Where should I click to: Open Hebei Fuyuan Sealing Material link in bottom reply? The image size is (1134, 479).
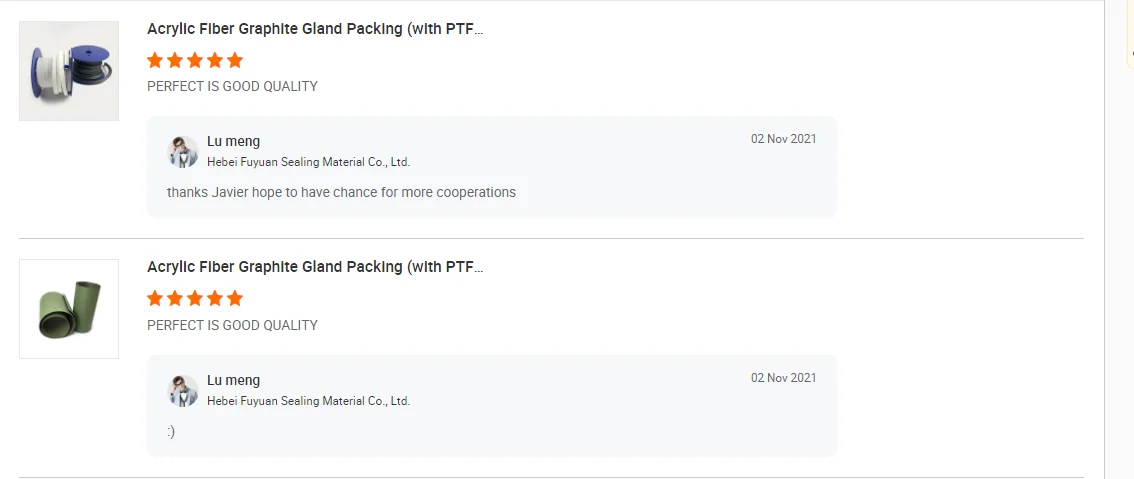coord(308,401)
